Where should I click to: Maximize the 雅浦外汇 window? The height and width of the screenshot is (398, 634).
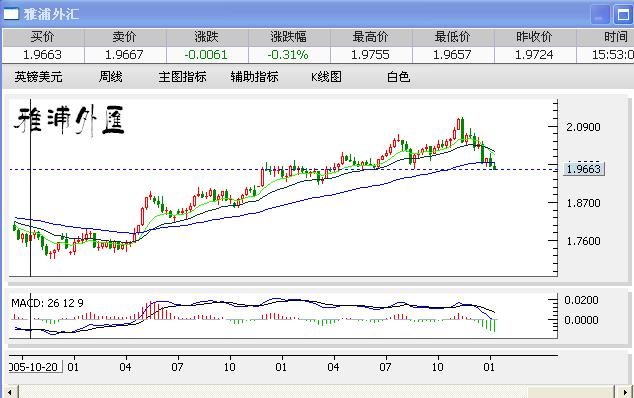623,15
